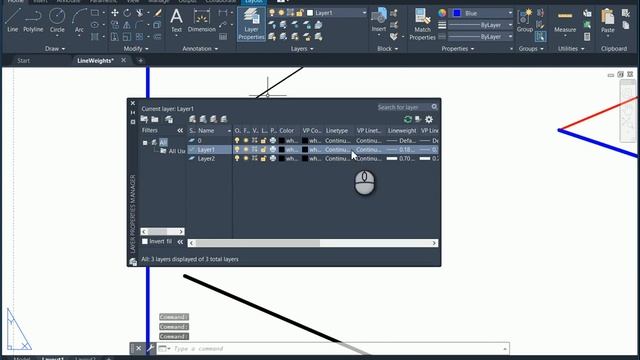Select the Arc tool

pos(79,21)
